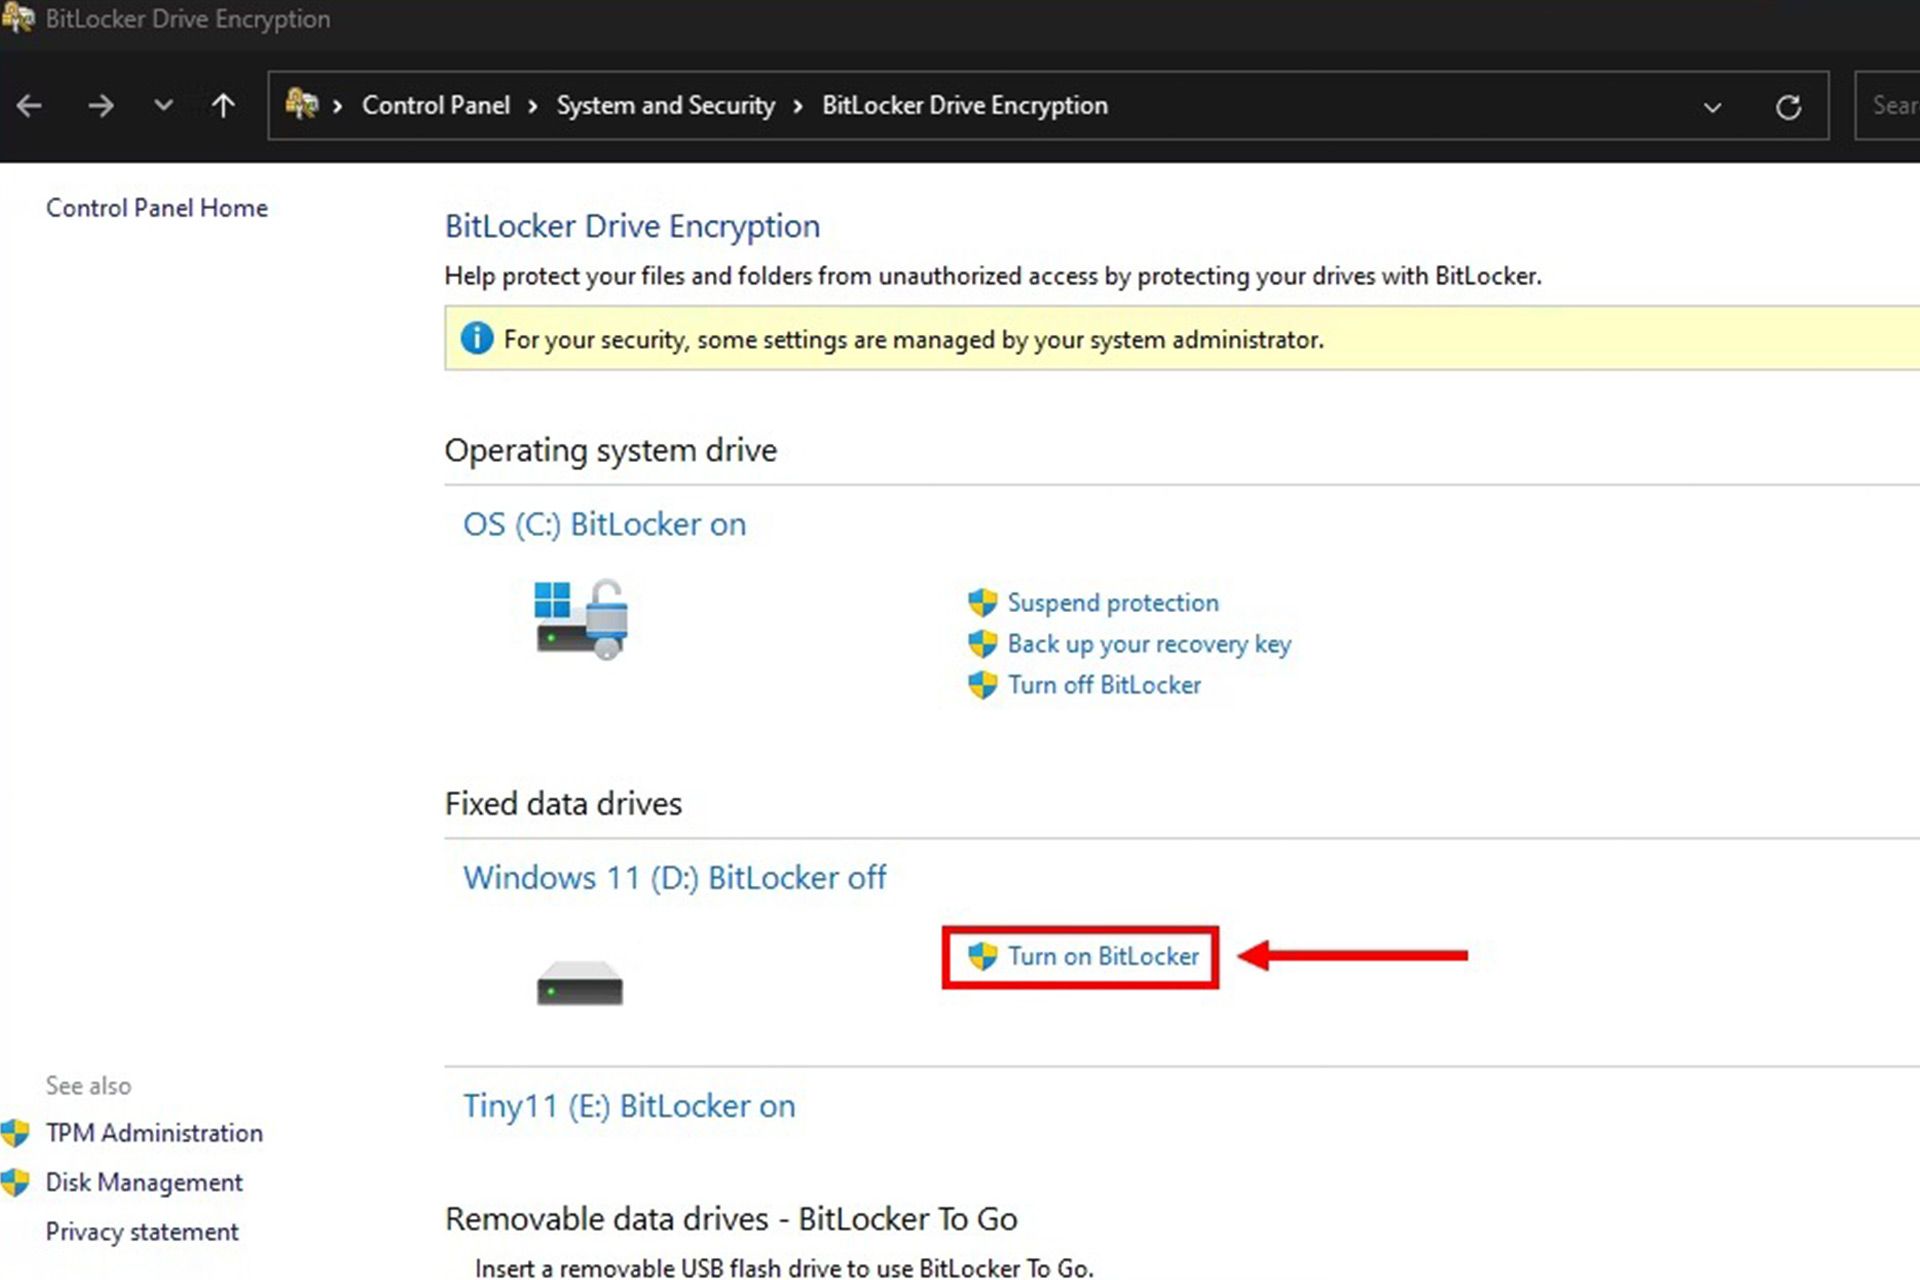This screenshot has width=1920, height=1280.
Task: Go back with the left arrow
Action: coord(29,105)
